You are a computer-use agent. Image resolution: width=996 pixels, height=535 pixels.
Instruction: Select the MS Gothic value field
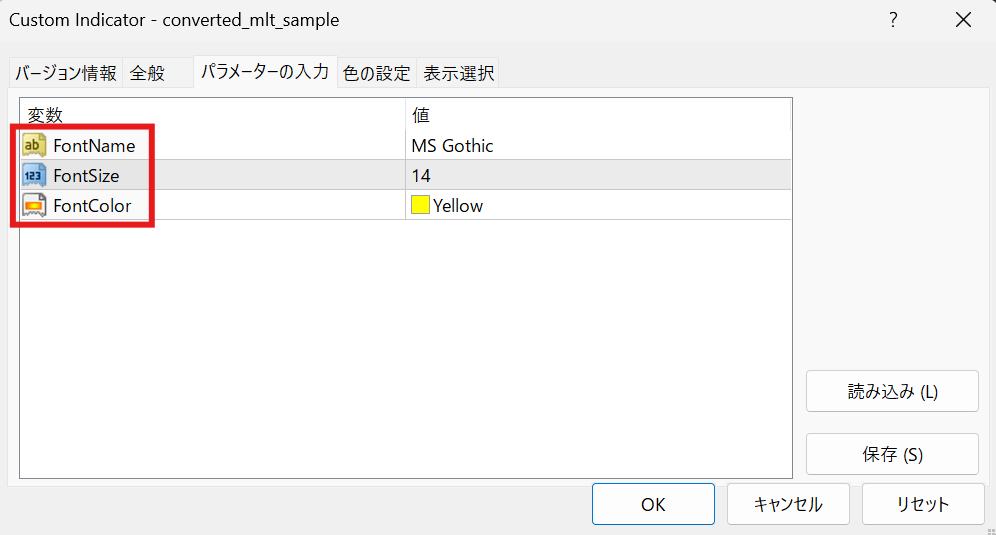click(x=597, y=146)
